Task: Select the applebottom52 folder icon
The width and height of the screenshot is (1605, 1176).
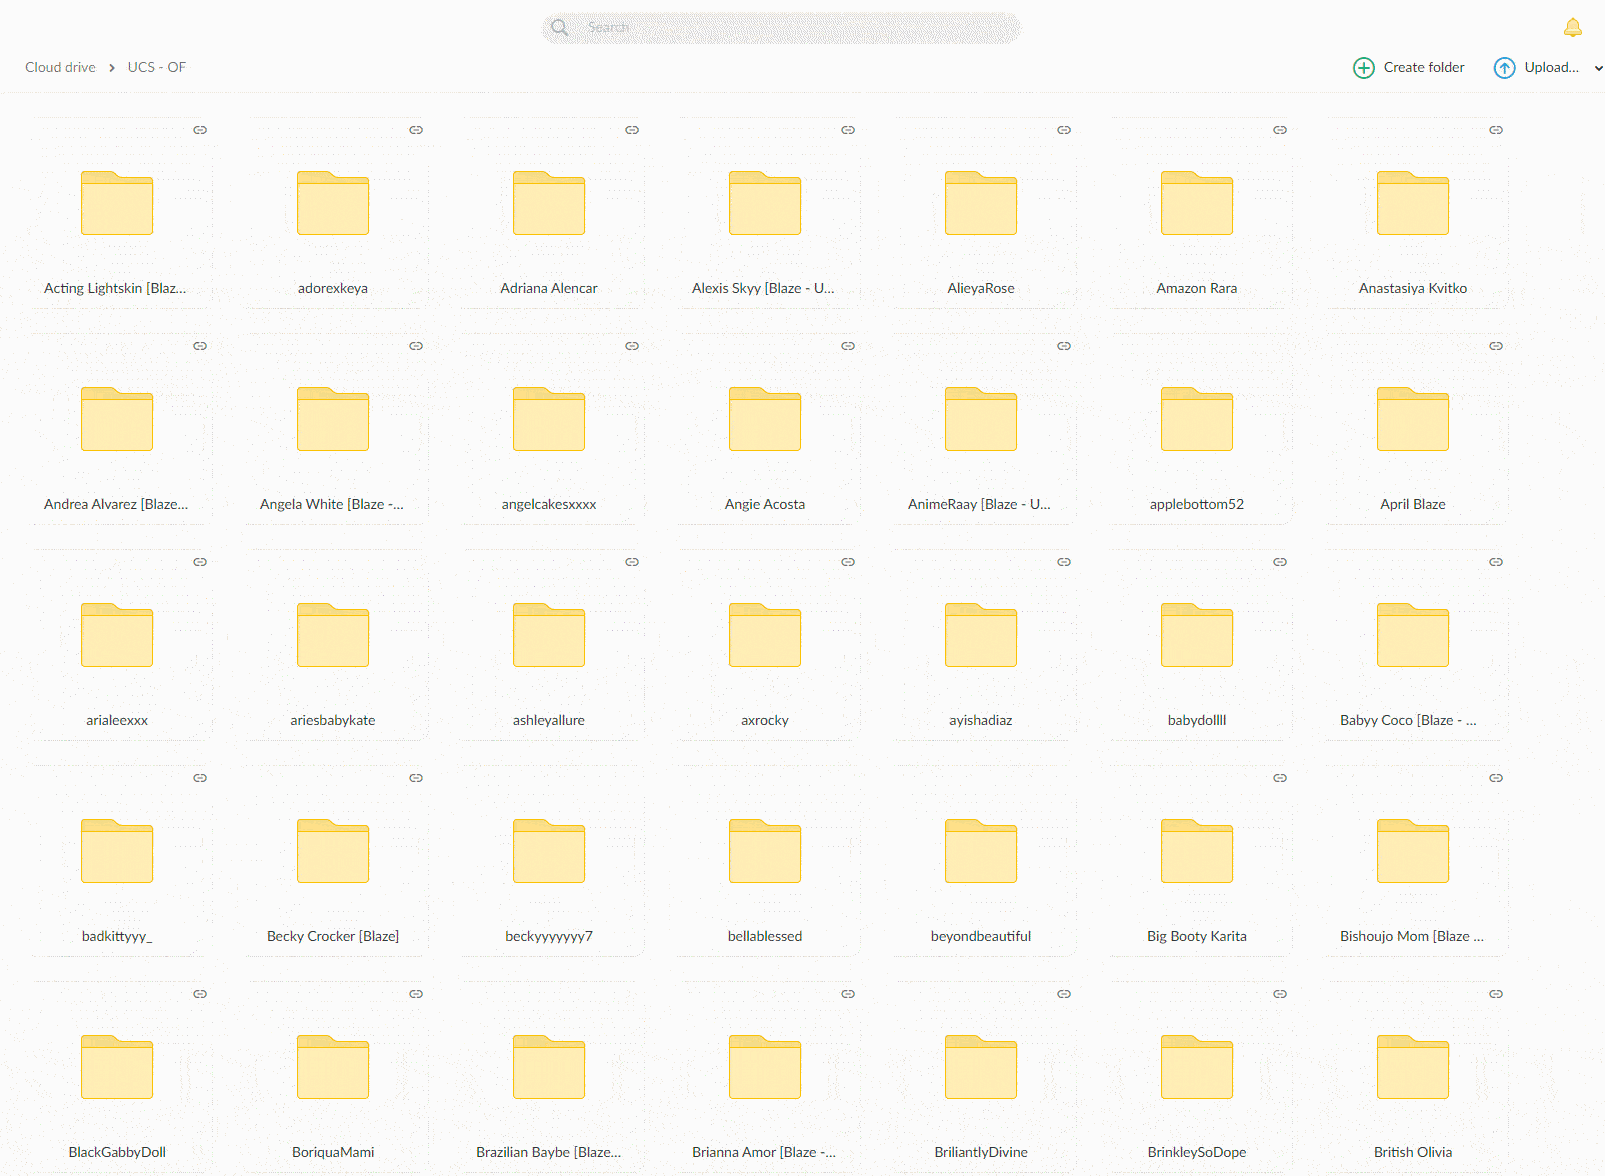Action: click(x=1197, y=419)
